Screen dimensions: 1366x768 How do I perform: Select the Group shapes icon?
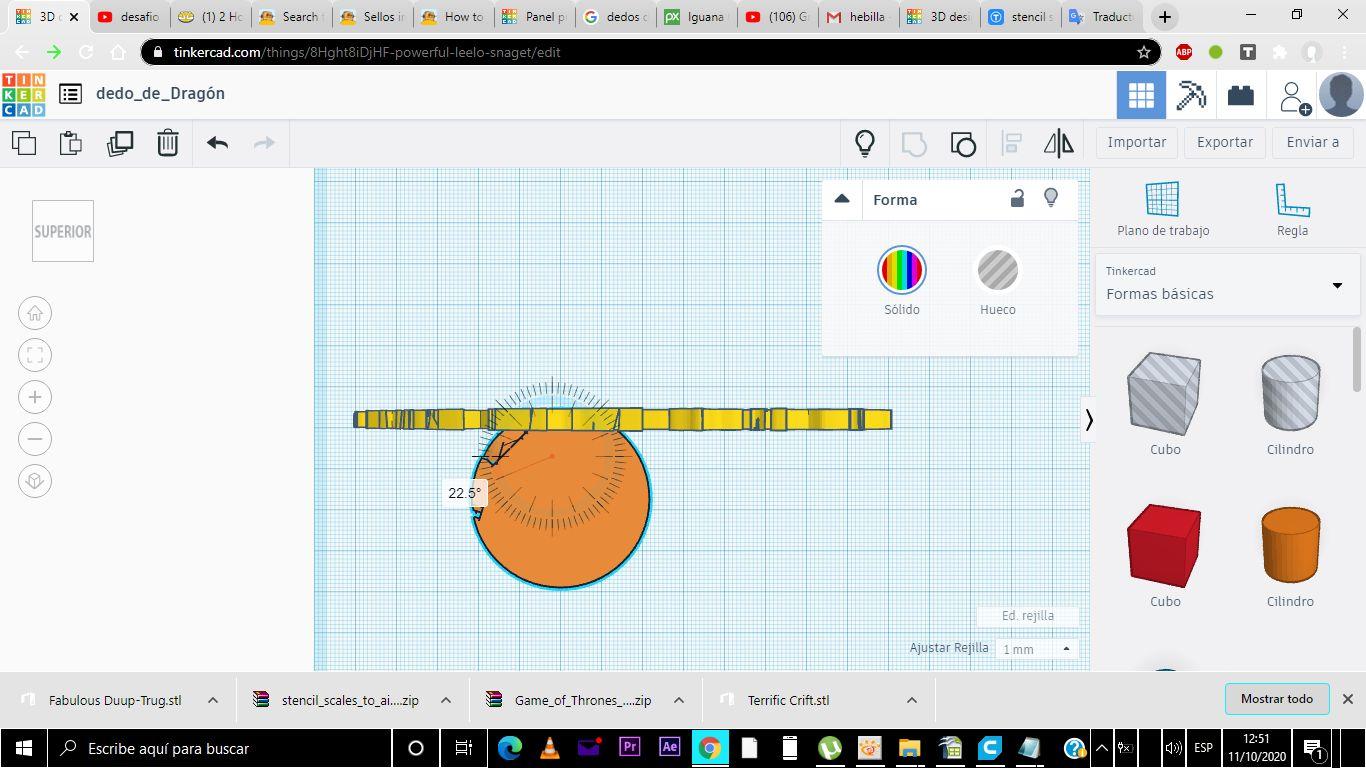click(x=914, y=143)
